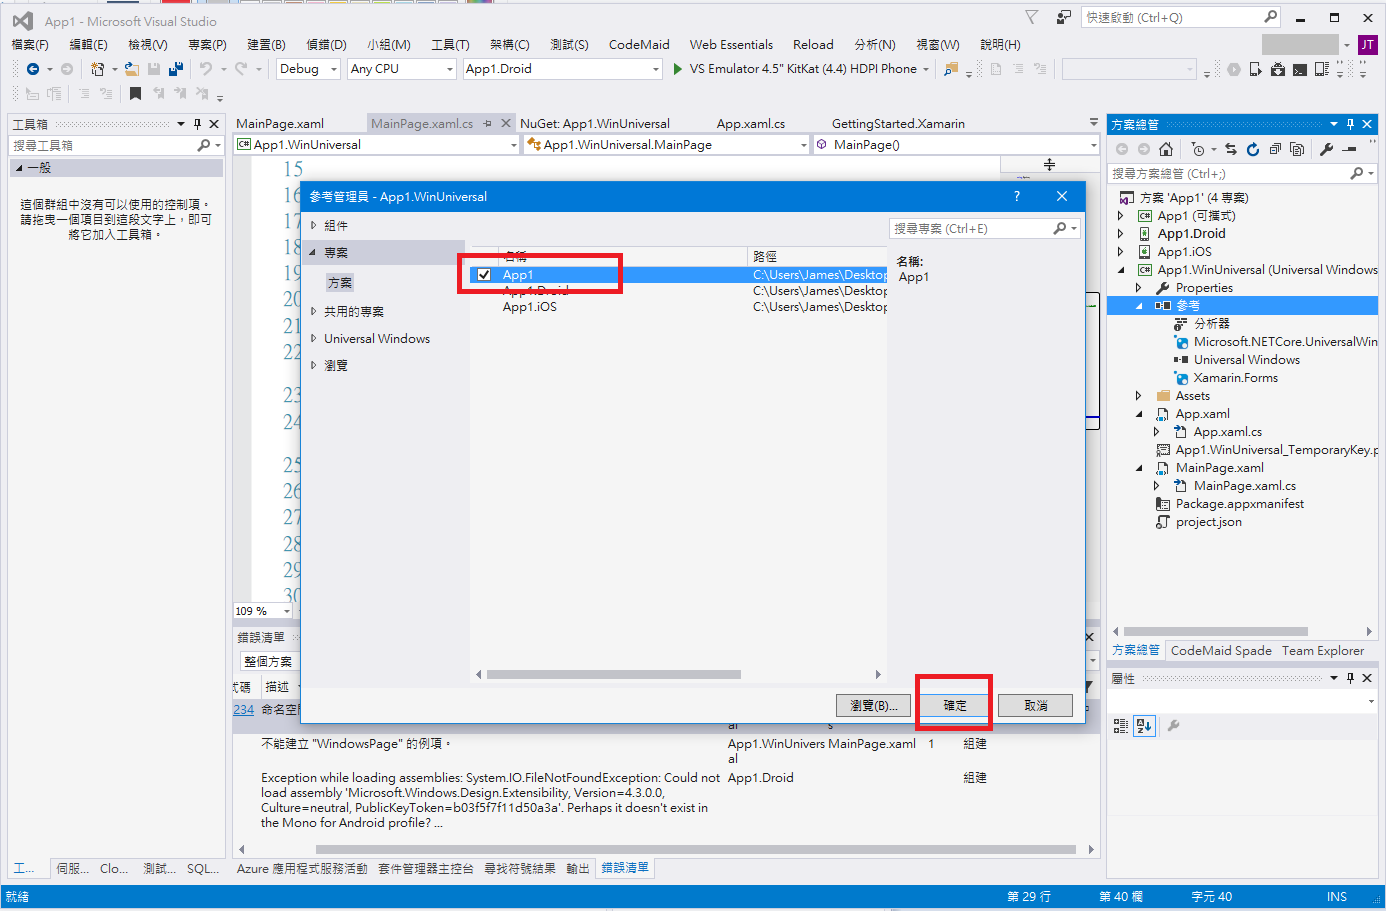This screenshot has height=911, width=1386.
Task: Click the 確定 (OK) button in the dialog
Action: click(x=955, y=705)
